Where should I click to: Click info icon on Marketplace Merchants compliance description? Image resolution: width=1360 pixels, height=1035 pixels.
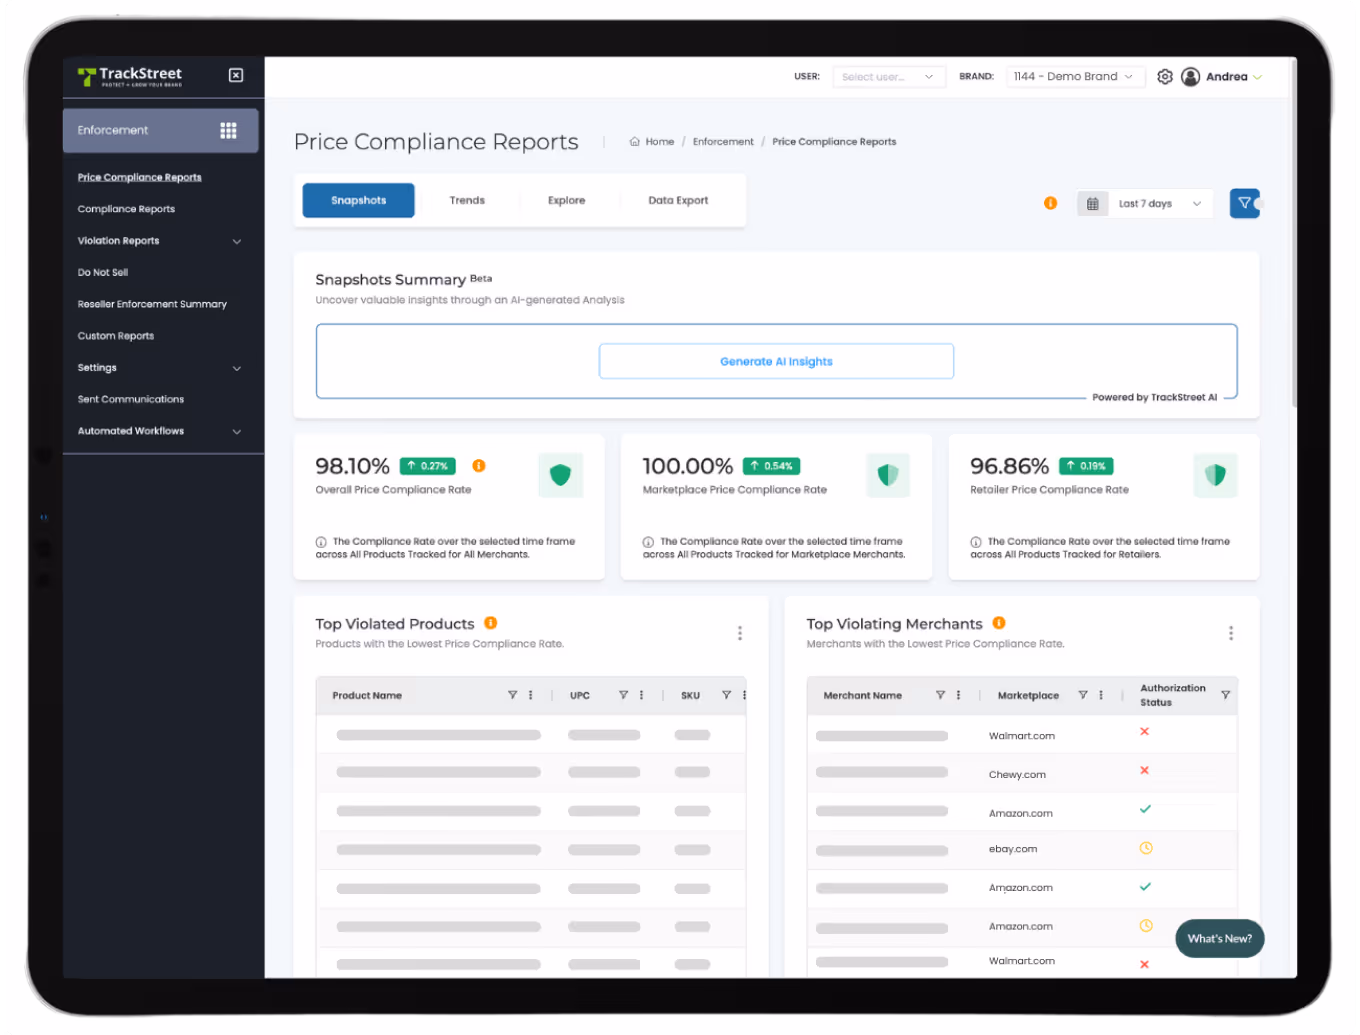pos(648,542)
